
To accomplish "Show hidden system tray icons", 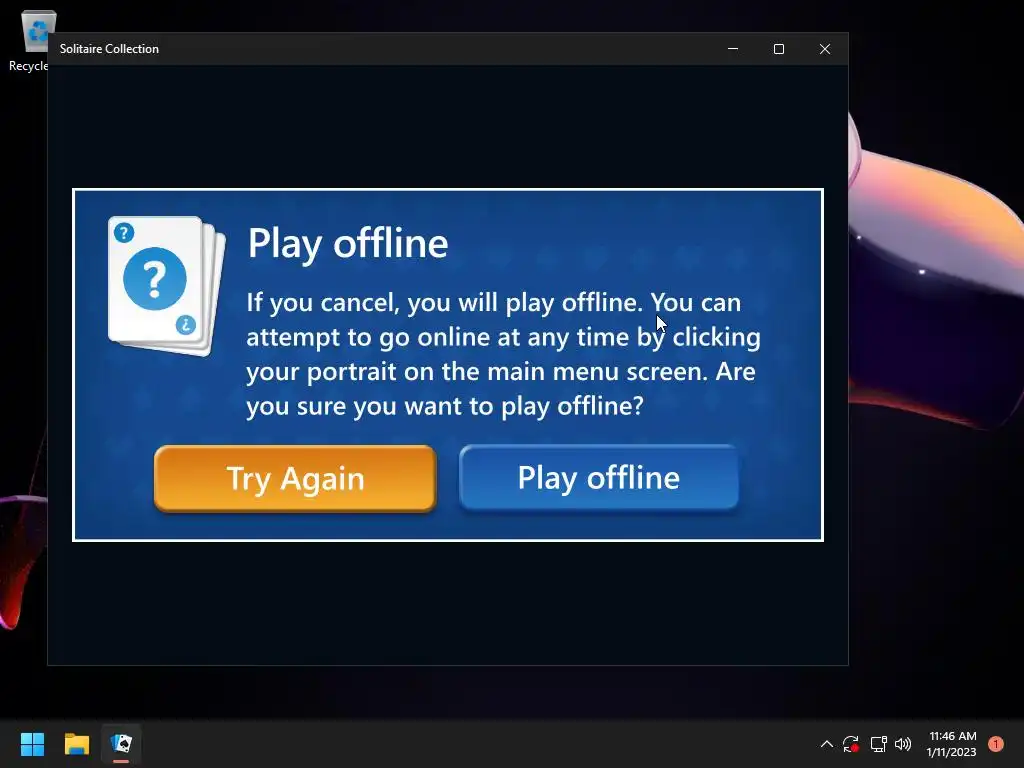I will point(826,744).
